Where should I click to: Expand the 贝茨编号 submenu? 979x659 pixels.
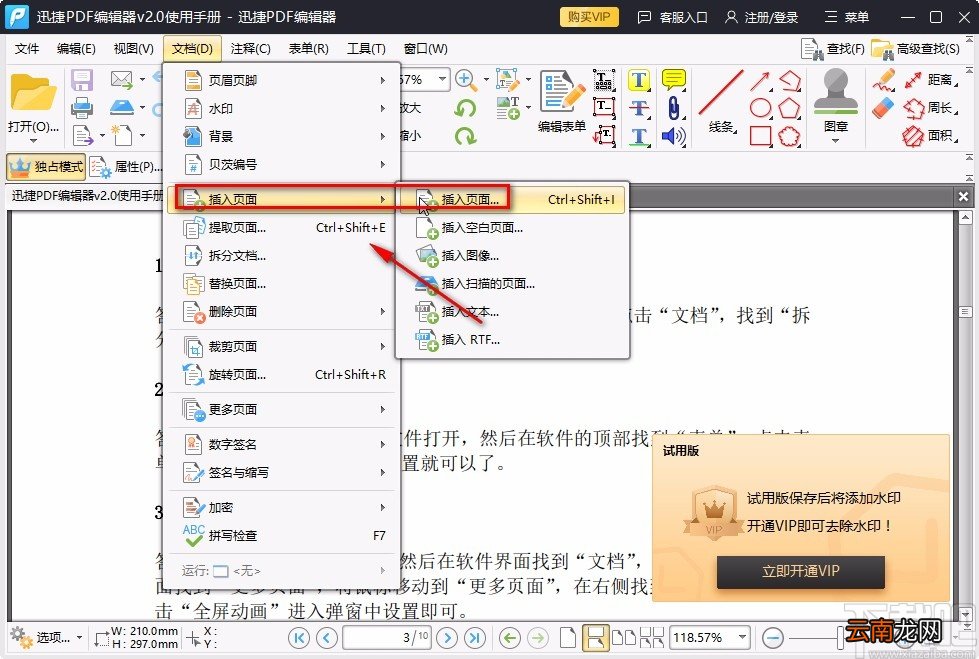coord(285,165)
